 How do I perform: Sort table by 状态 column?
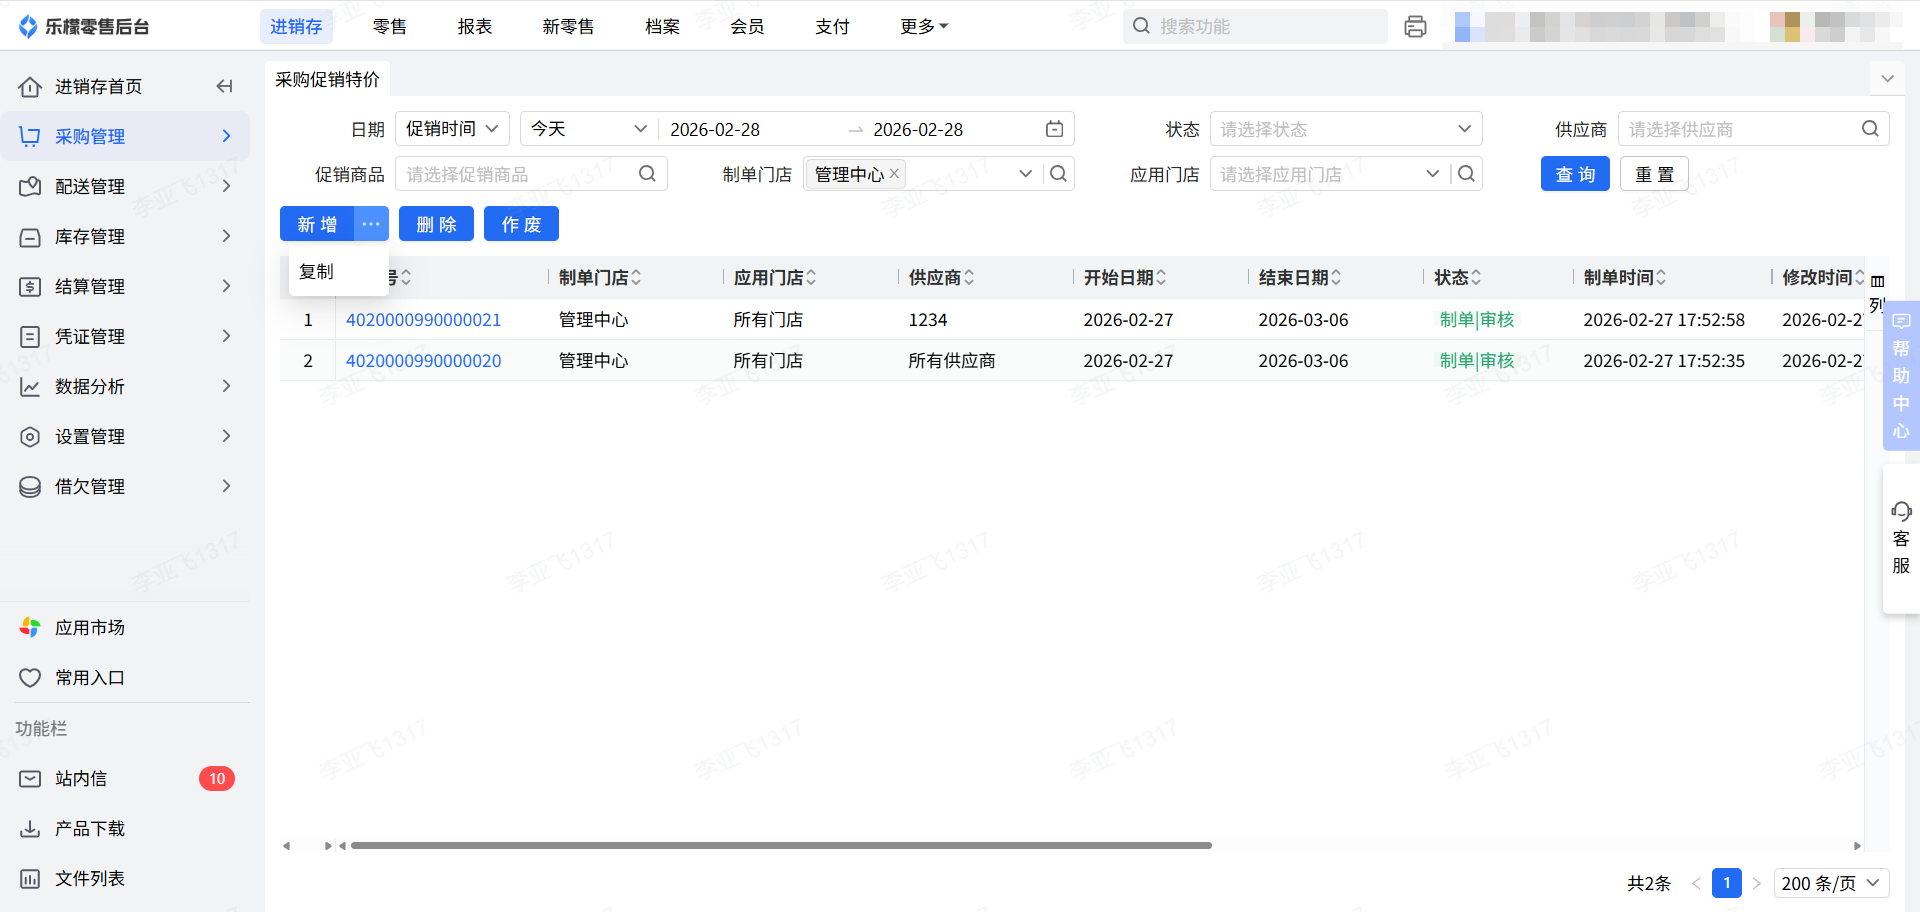tap(1476, 278)
